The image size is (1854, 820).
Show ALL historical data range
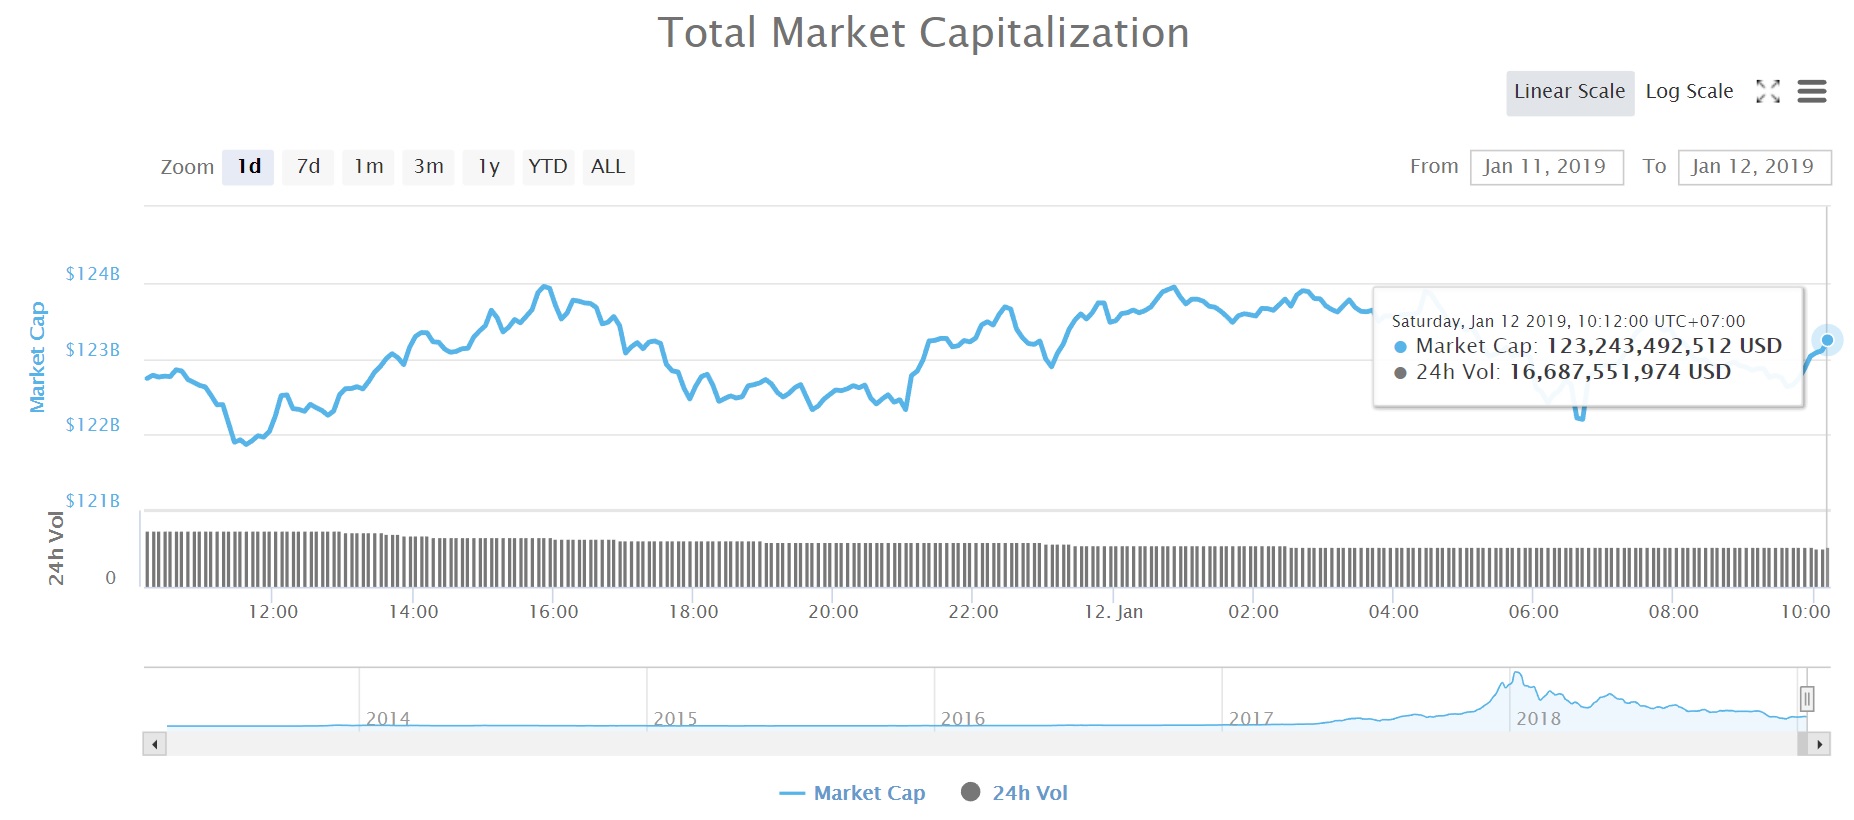(x=608, y=167)
